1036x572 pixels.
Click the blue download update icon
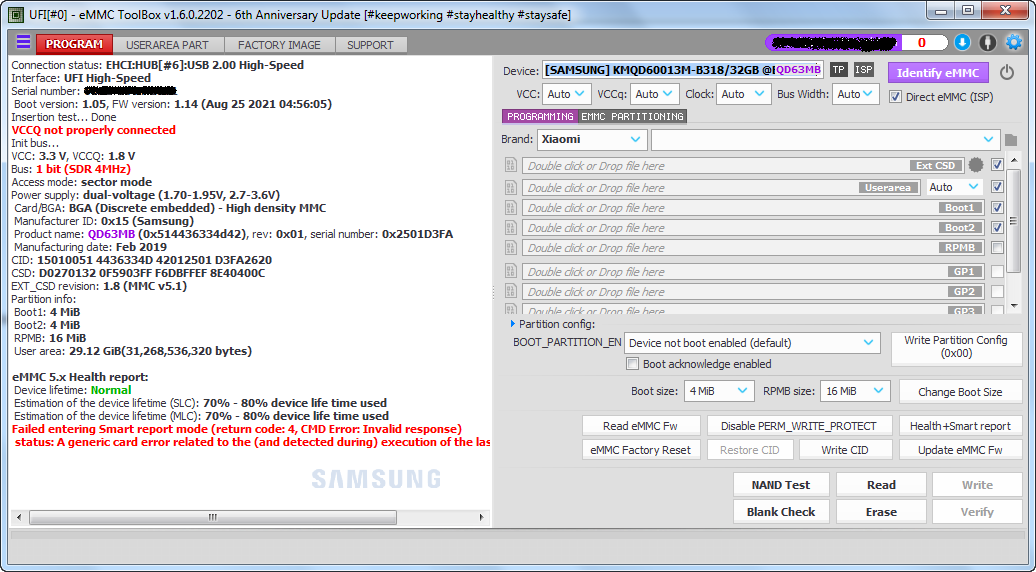[x=962, y=43]
